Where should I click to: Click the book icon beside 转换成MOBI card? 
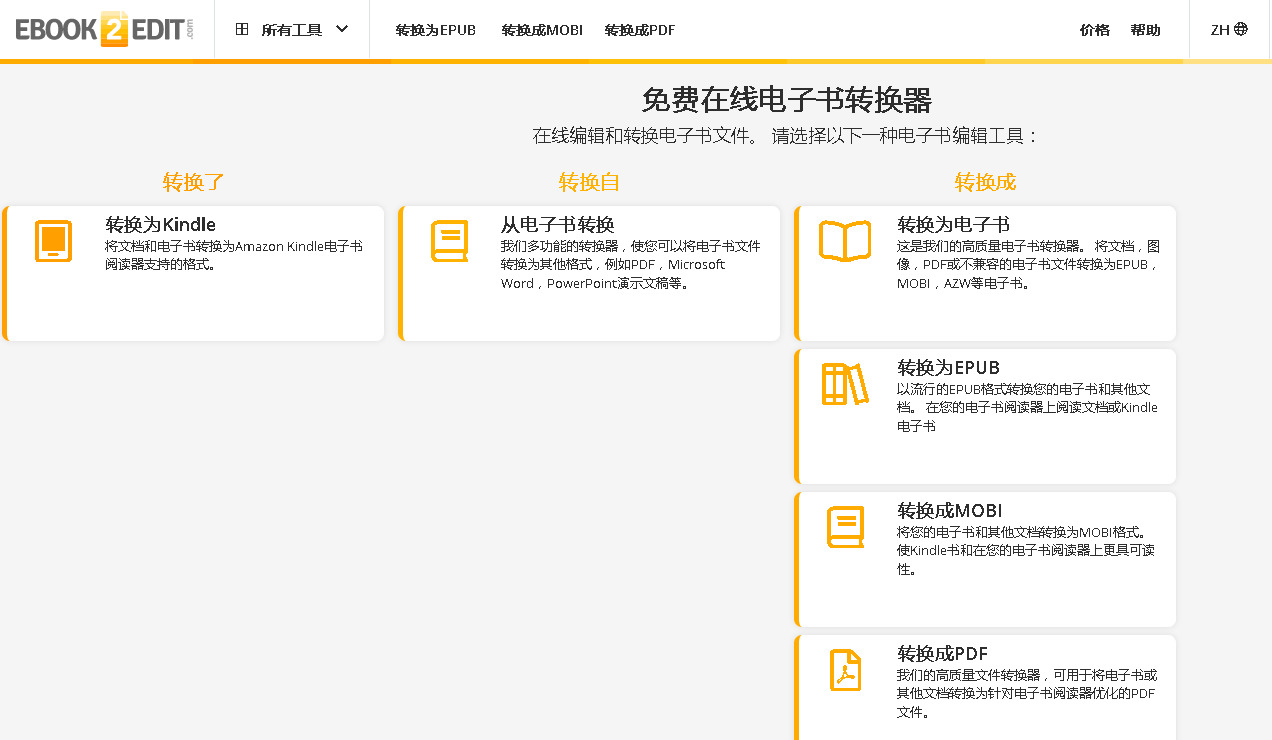(x=845, y=528)
